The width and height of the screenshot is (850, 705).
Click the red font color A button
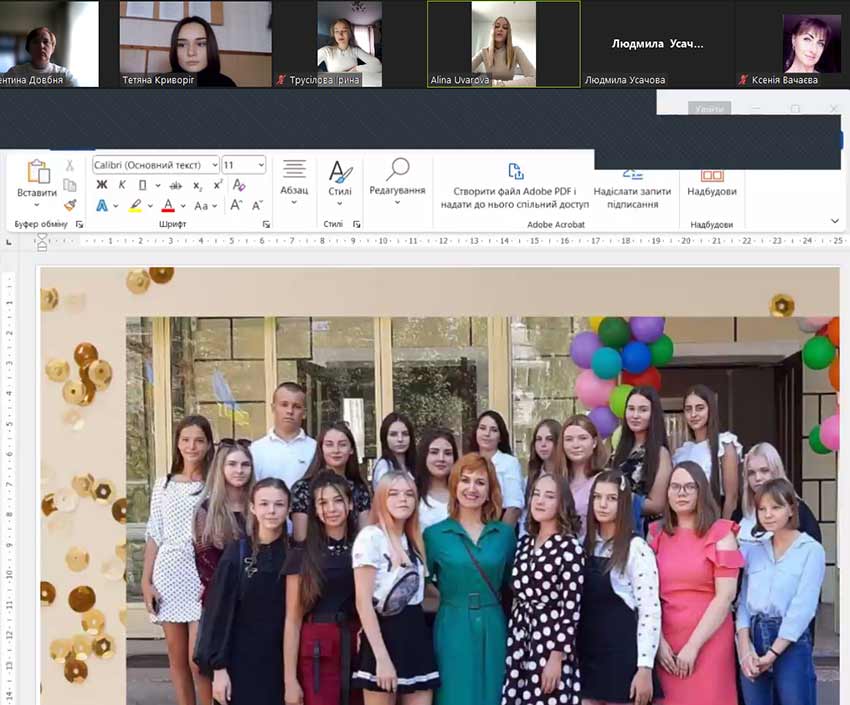pyautogui.click(x=167, y=206)
